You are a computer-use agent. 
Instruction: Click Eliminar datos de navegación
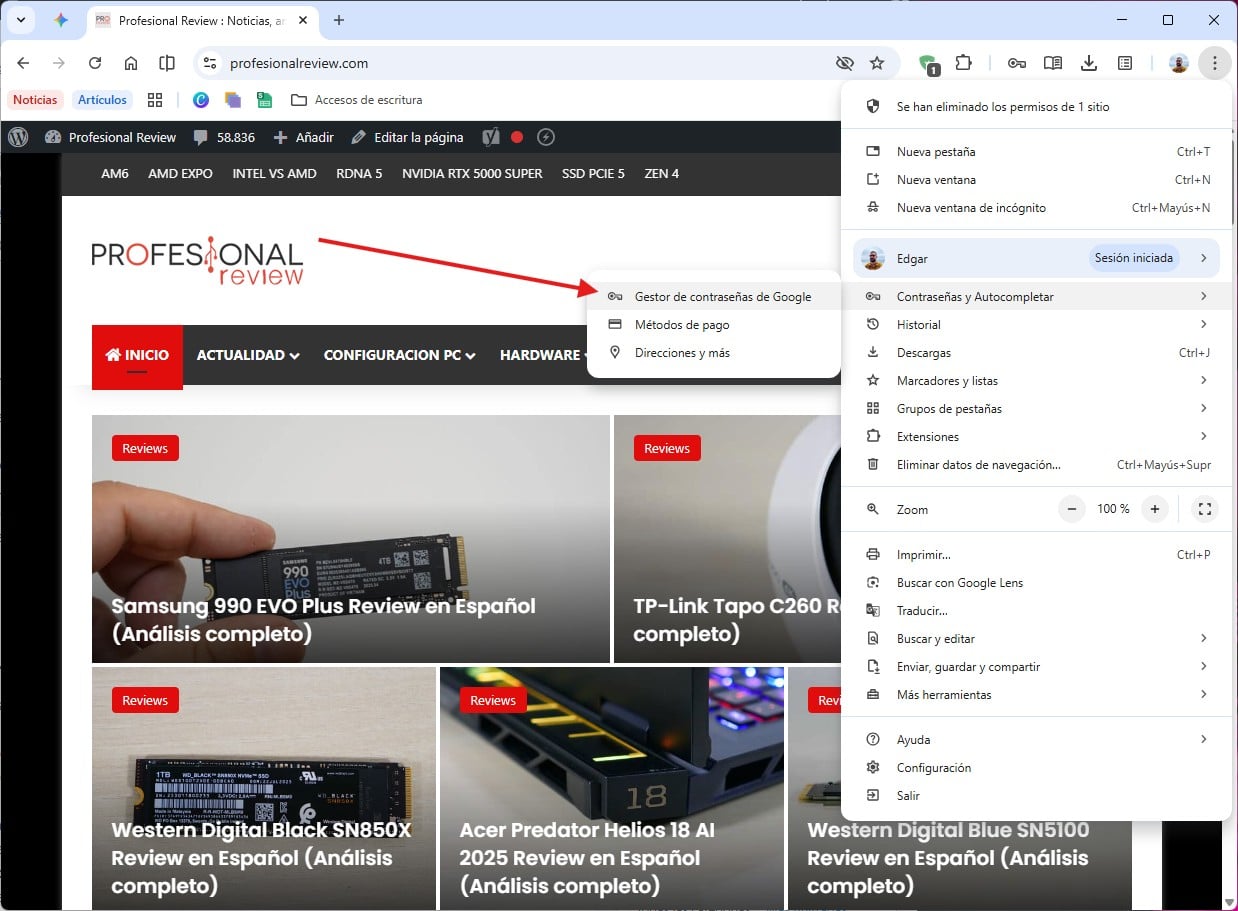pos(1037,465)
